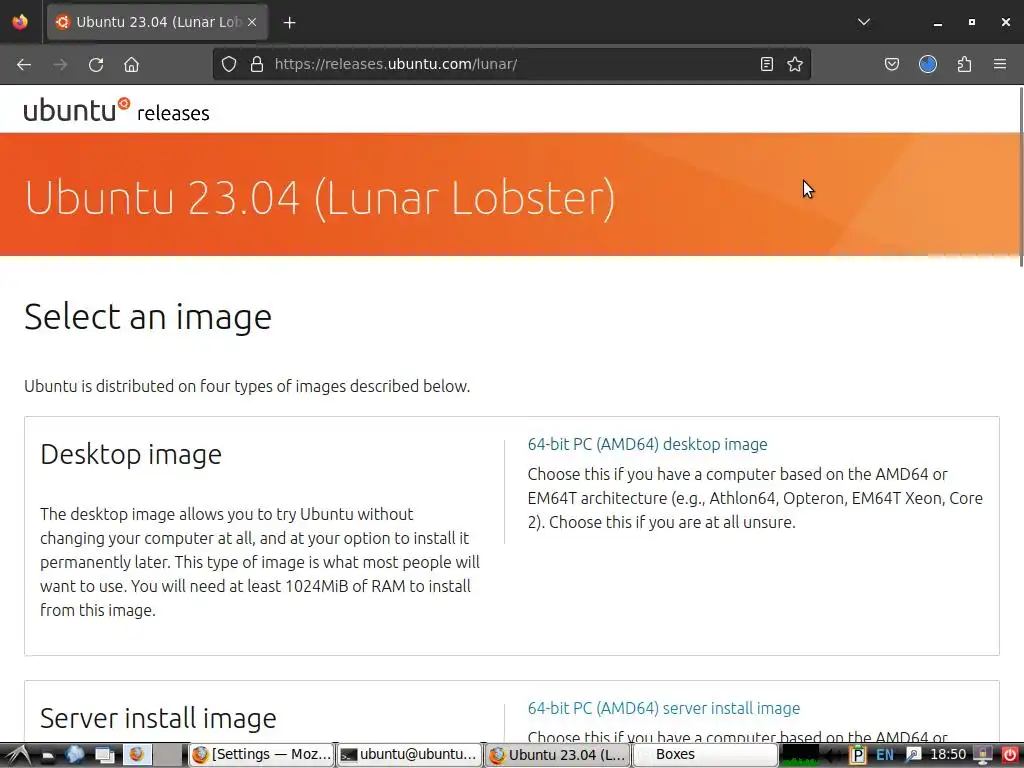Click the Ubuntu 23.04 (Lunar Lobster) banner title
This screenshot has width=1024, height=768.
[320, 197]
